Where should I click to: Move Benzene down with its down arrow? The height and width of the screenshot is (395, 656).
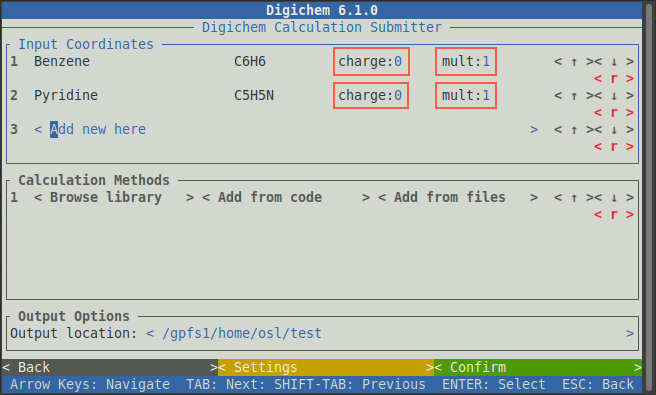(614, 62)
